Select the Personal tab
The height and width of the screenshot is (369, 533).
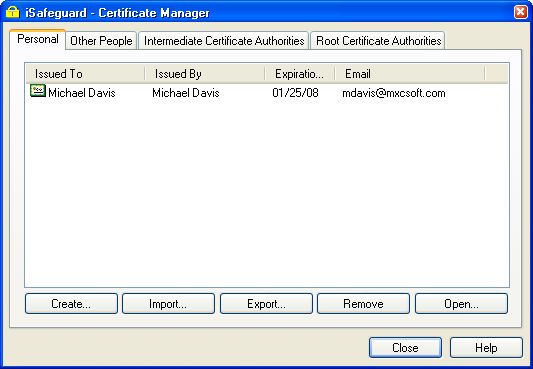(x=38, y=39)
